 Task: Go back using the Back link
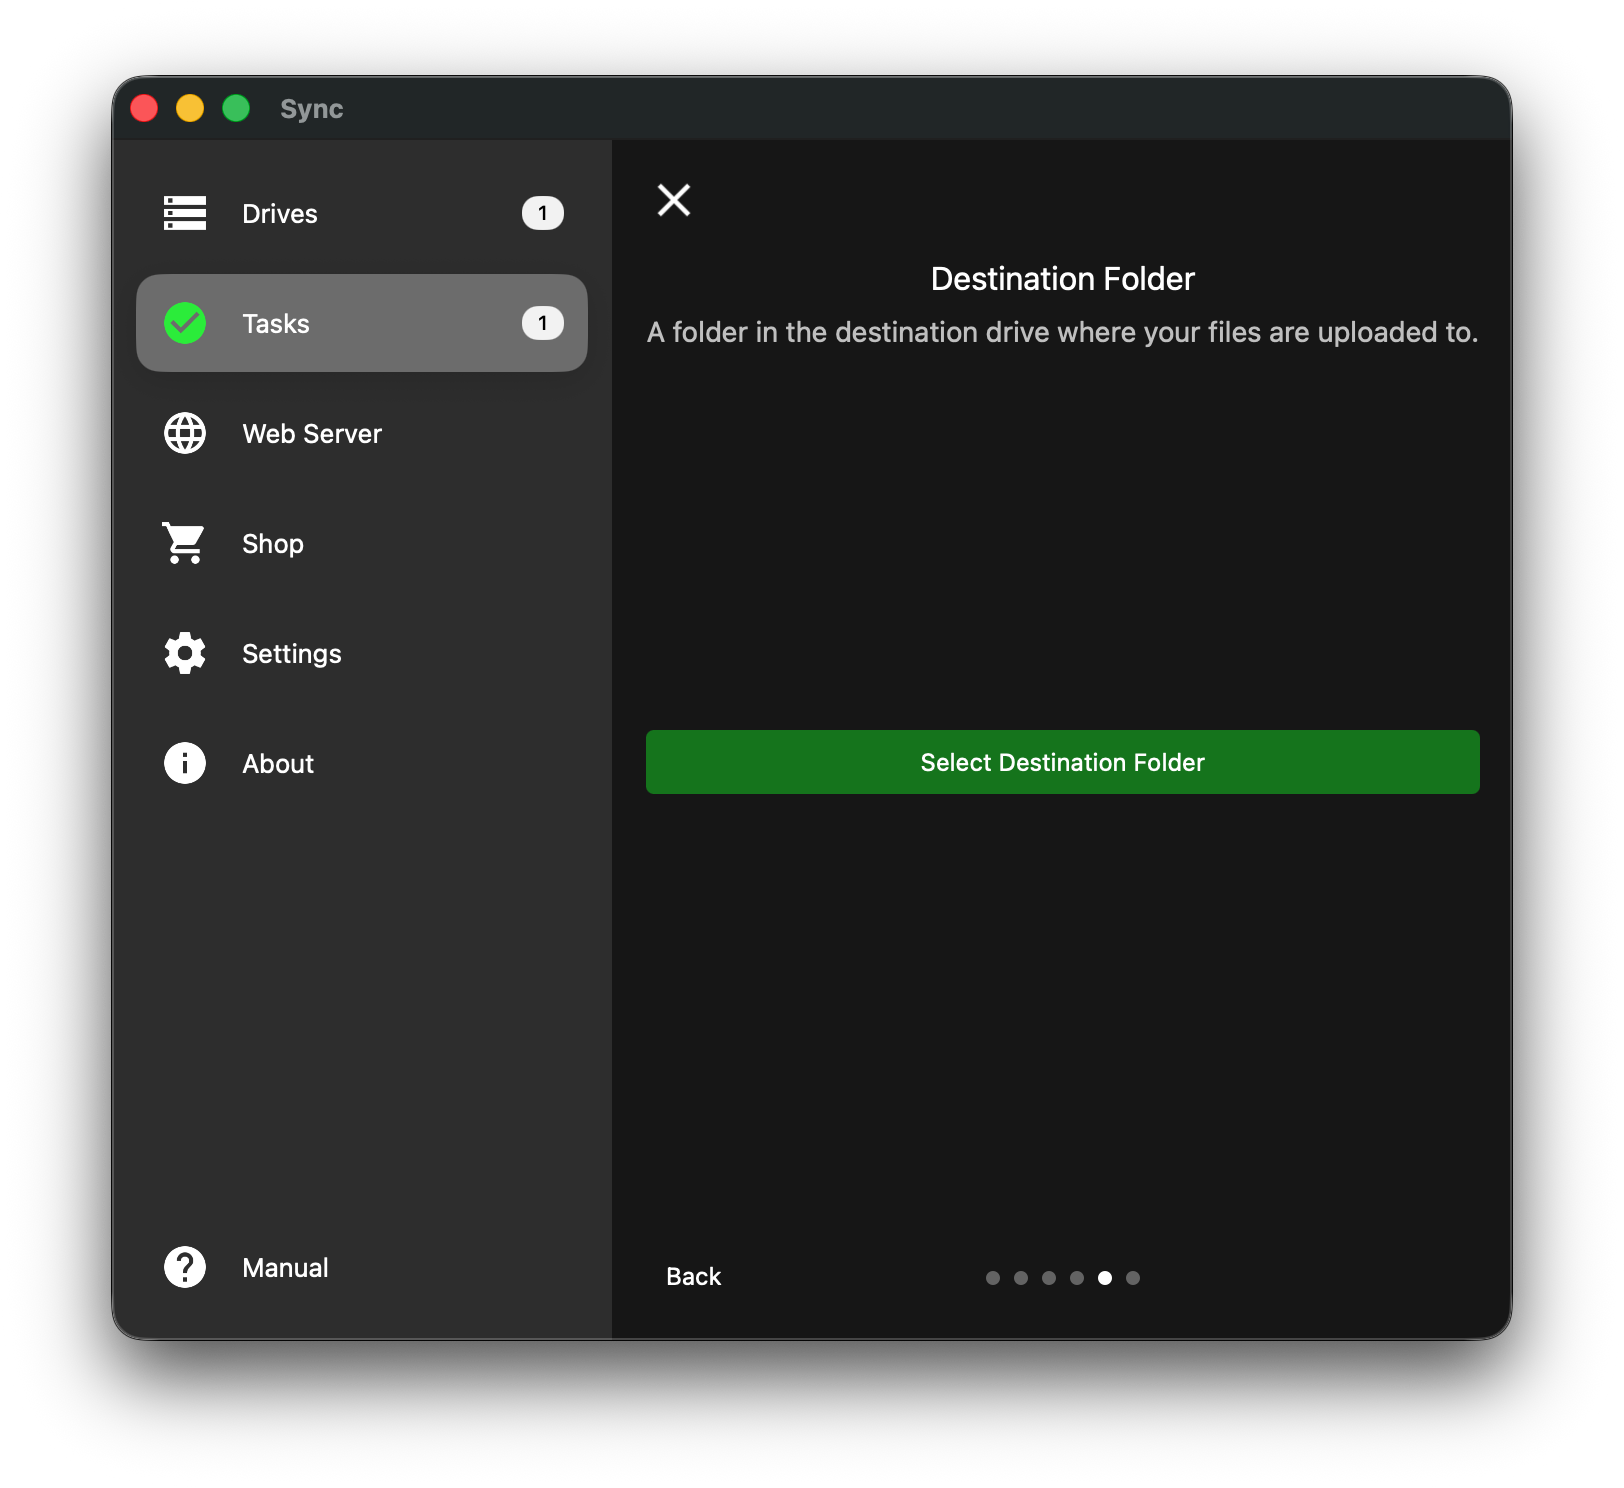693,1276
